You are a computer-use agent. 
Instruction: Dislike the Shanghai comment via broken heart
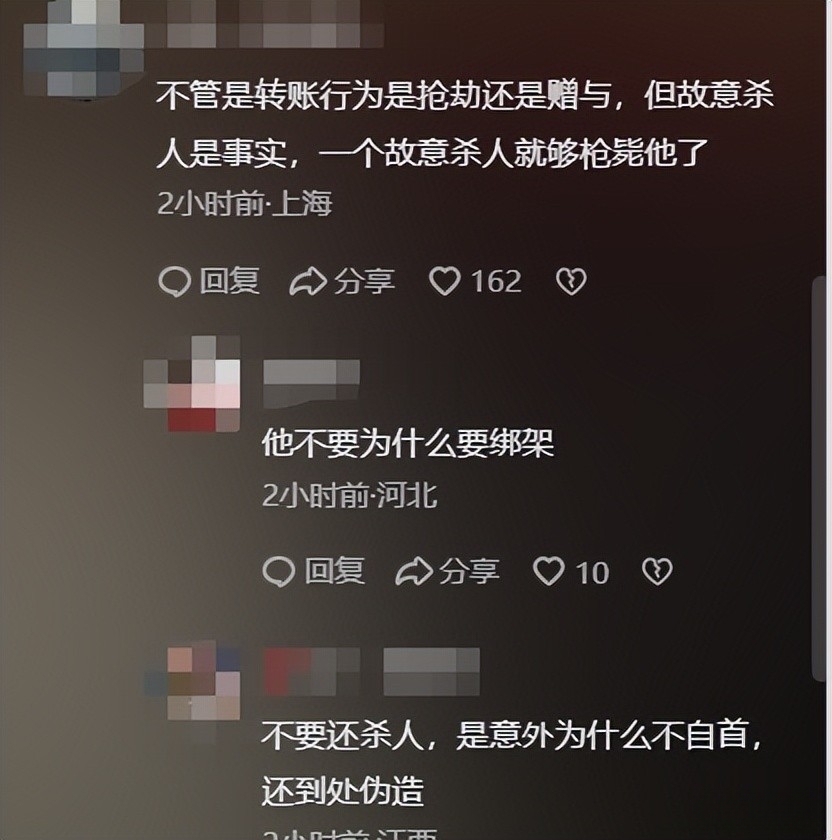(571, 282)
